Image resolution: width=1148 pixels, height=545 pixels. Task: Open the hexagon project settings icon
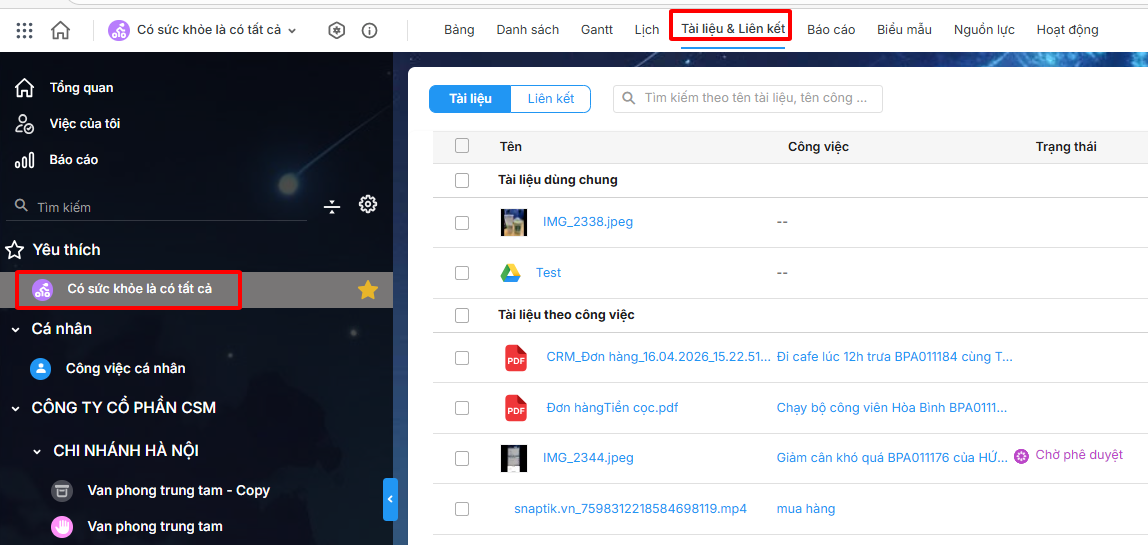pyautogui.click(x=336, y=30)
